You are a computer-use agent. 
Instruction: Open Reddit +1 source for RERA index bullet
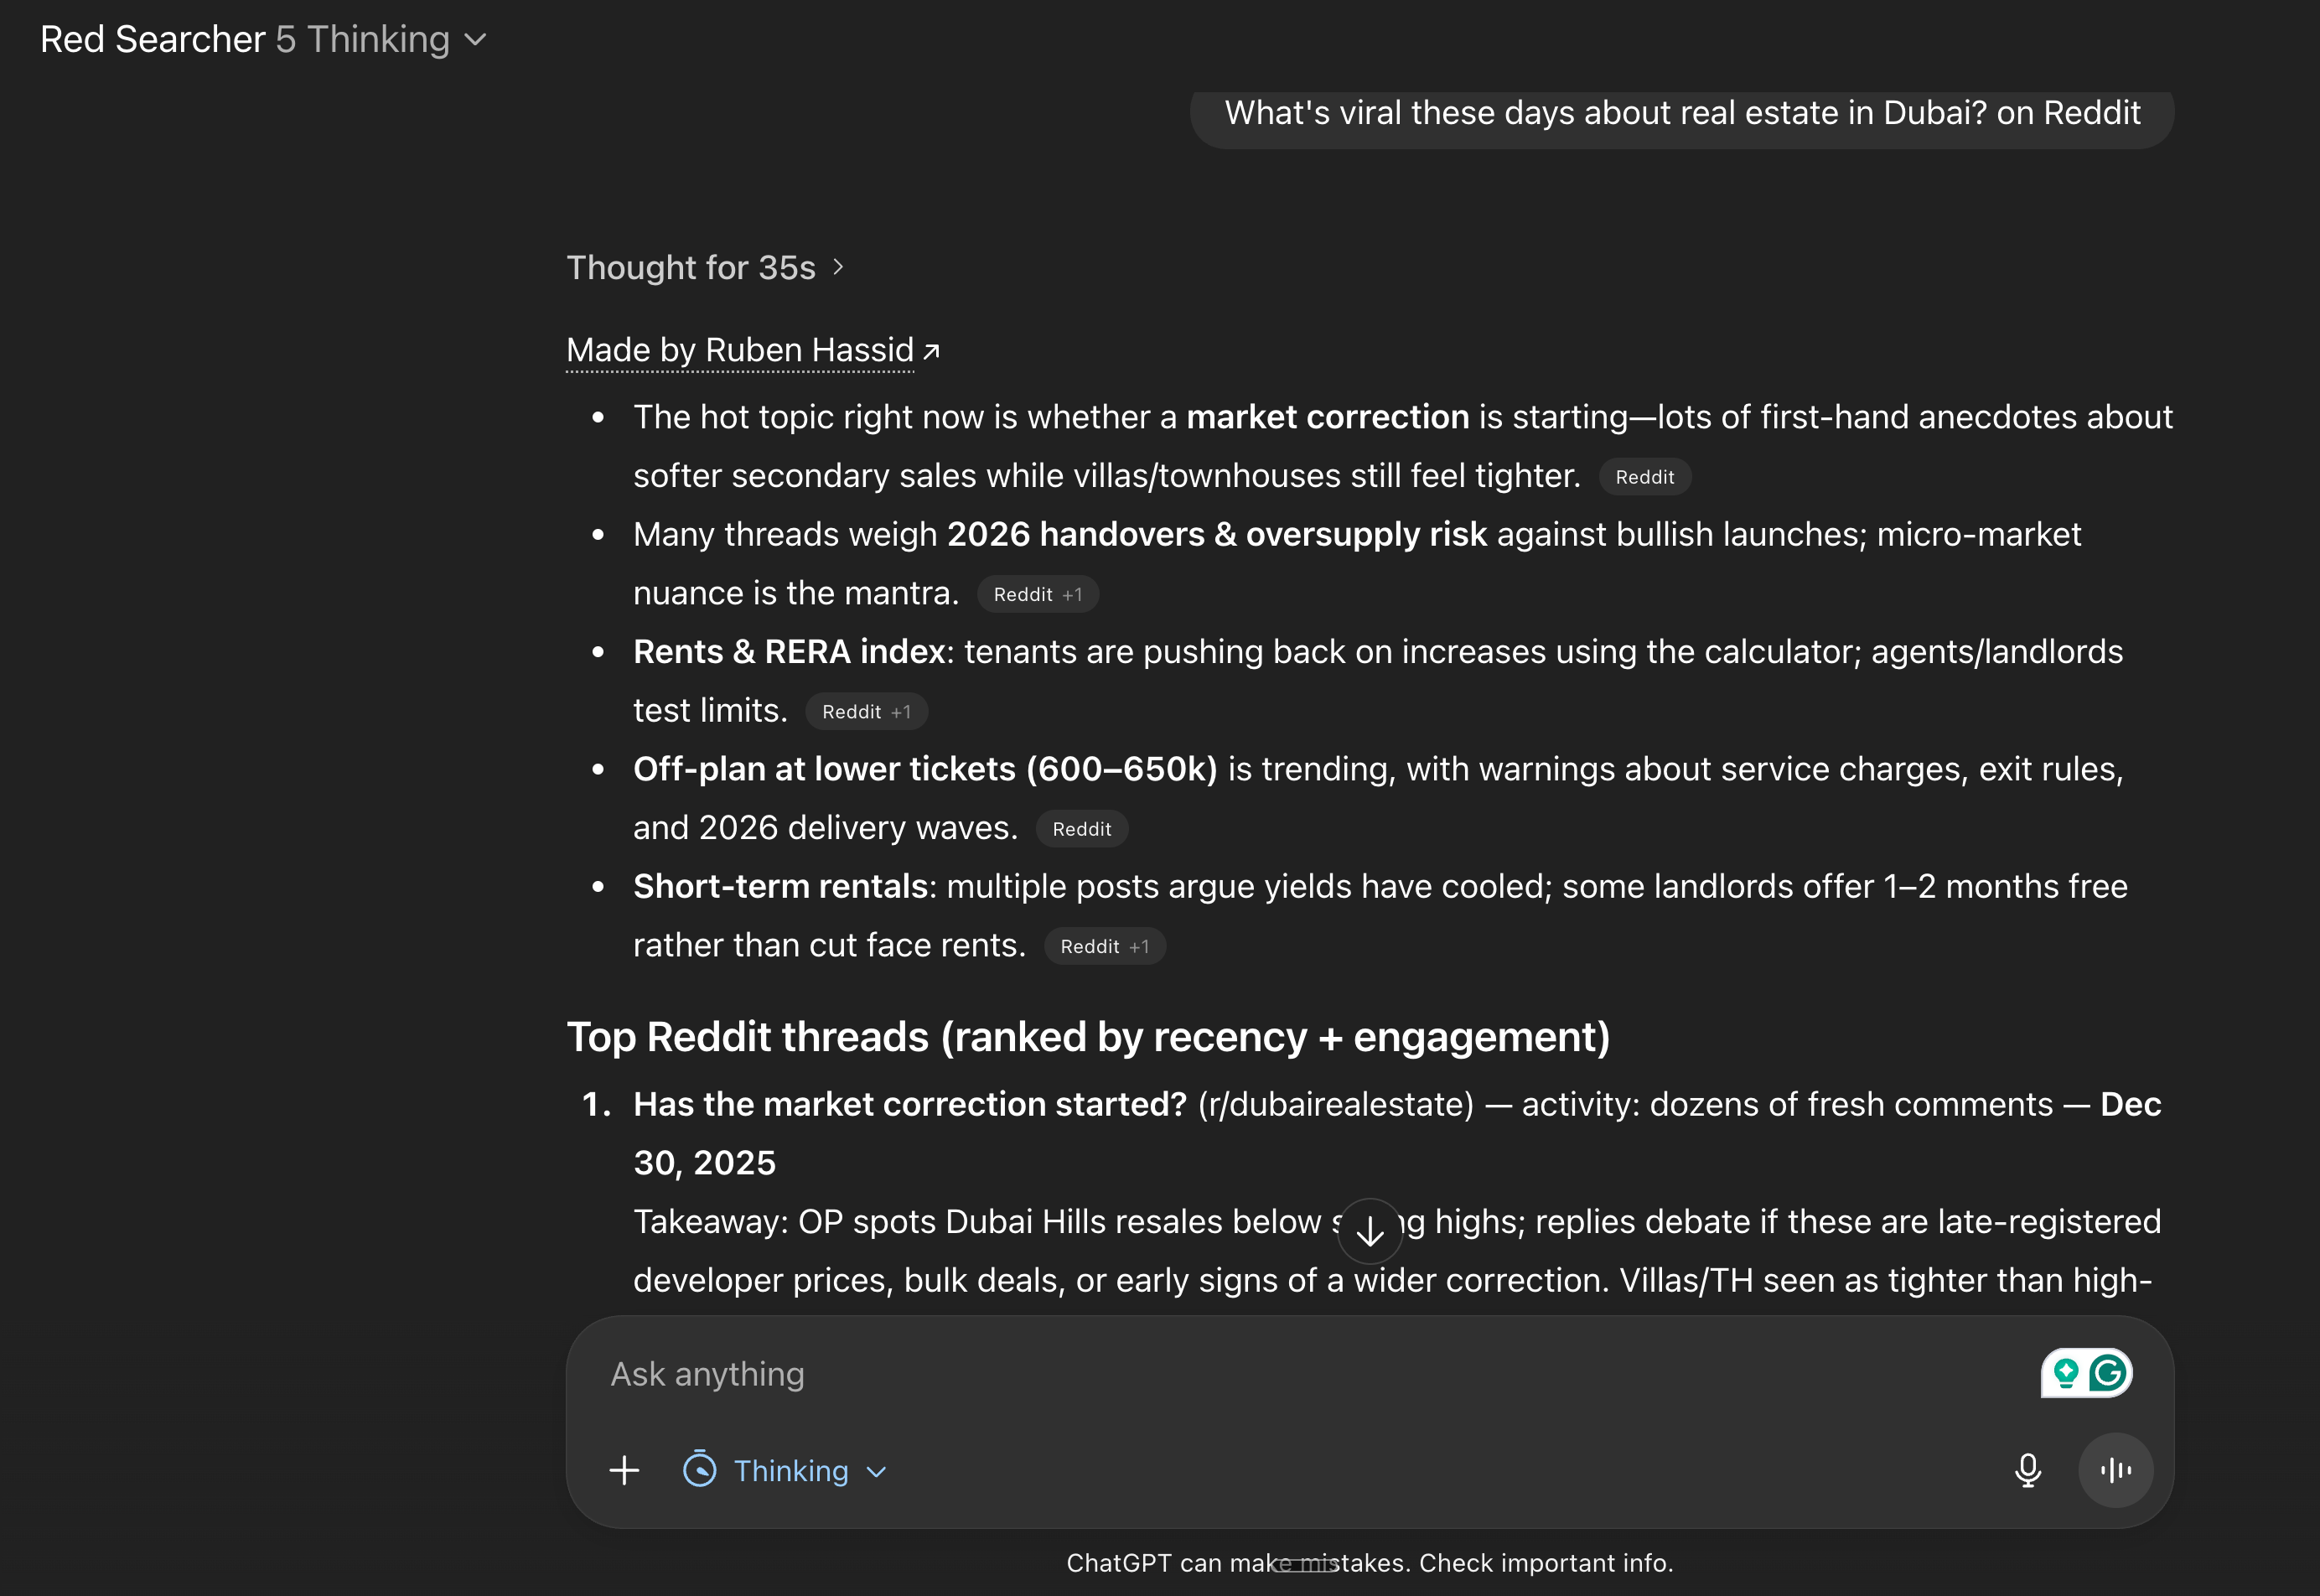866,712
